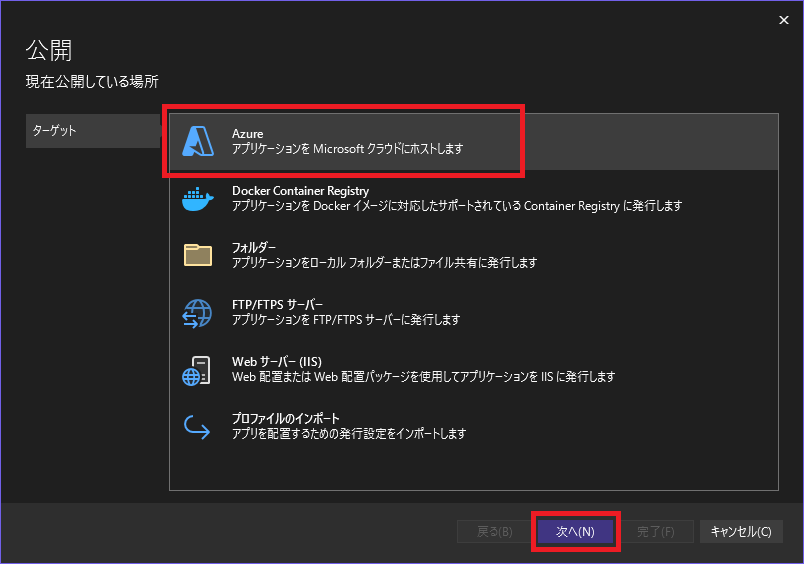804x564 pixels.
Task: Click description 発行設定をインポートします
Action: click(349, 433)
